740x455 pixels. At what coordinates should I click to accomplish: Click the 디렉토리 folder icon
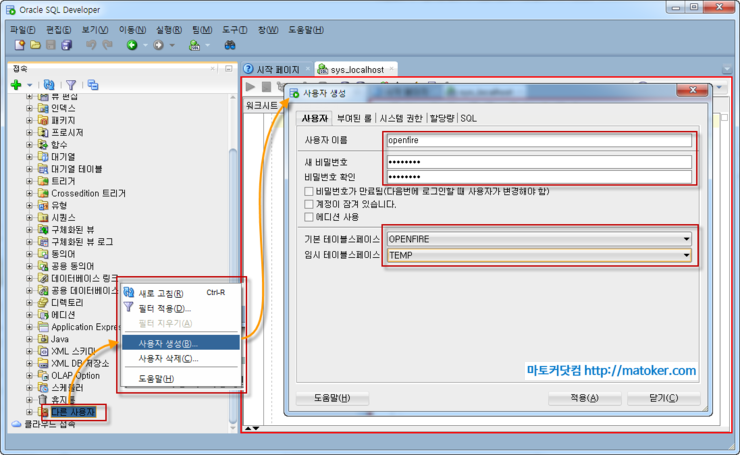43,302
